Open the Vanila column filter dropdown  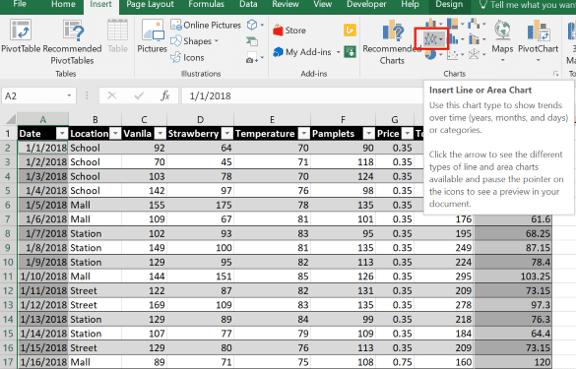161,133
